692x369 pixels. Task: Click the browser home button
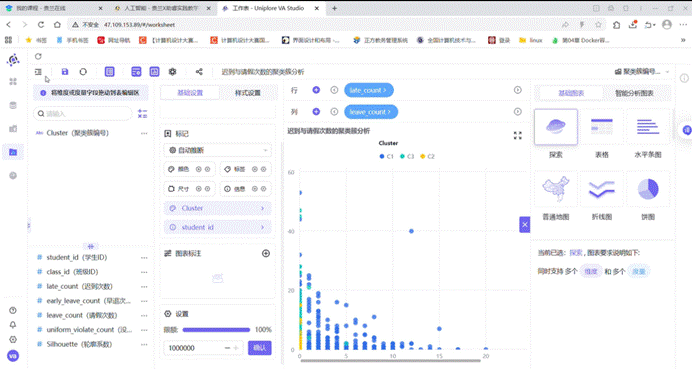57,25
